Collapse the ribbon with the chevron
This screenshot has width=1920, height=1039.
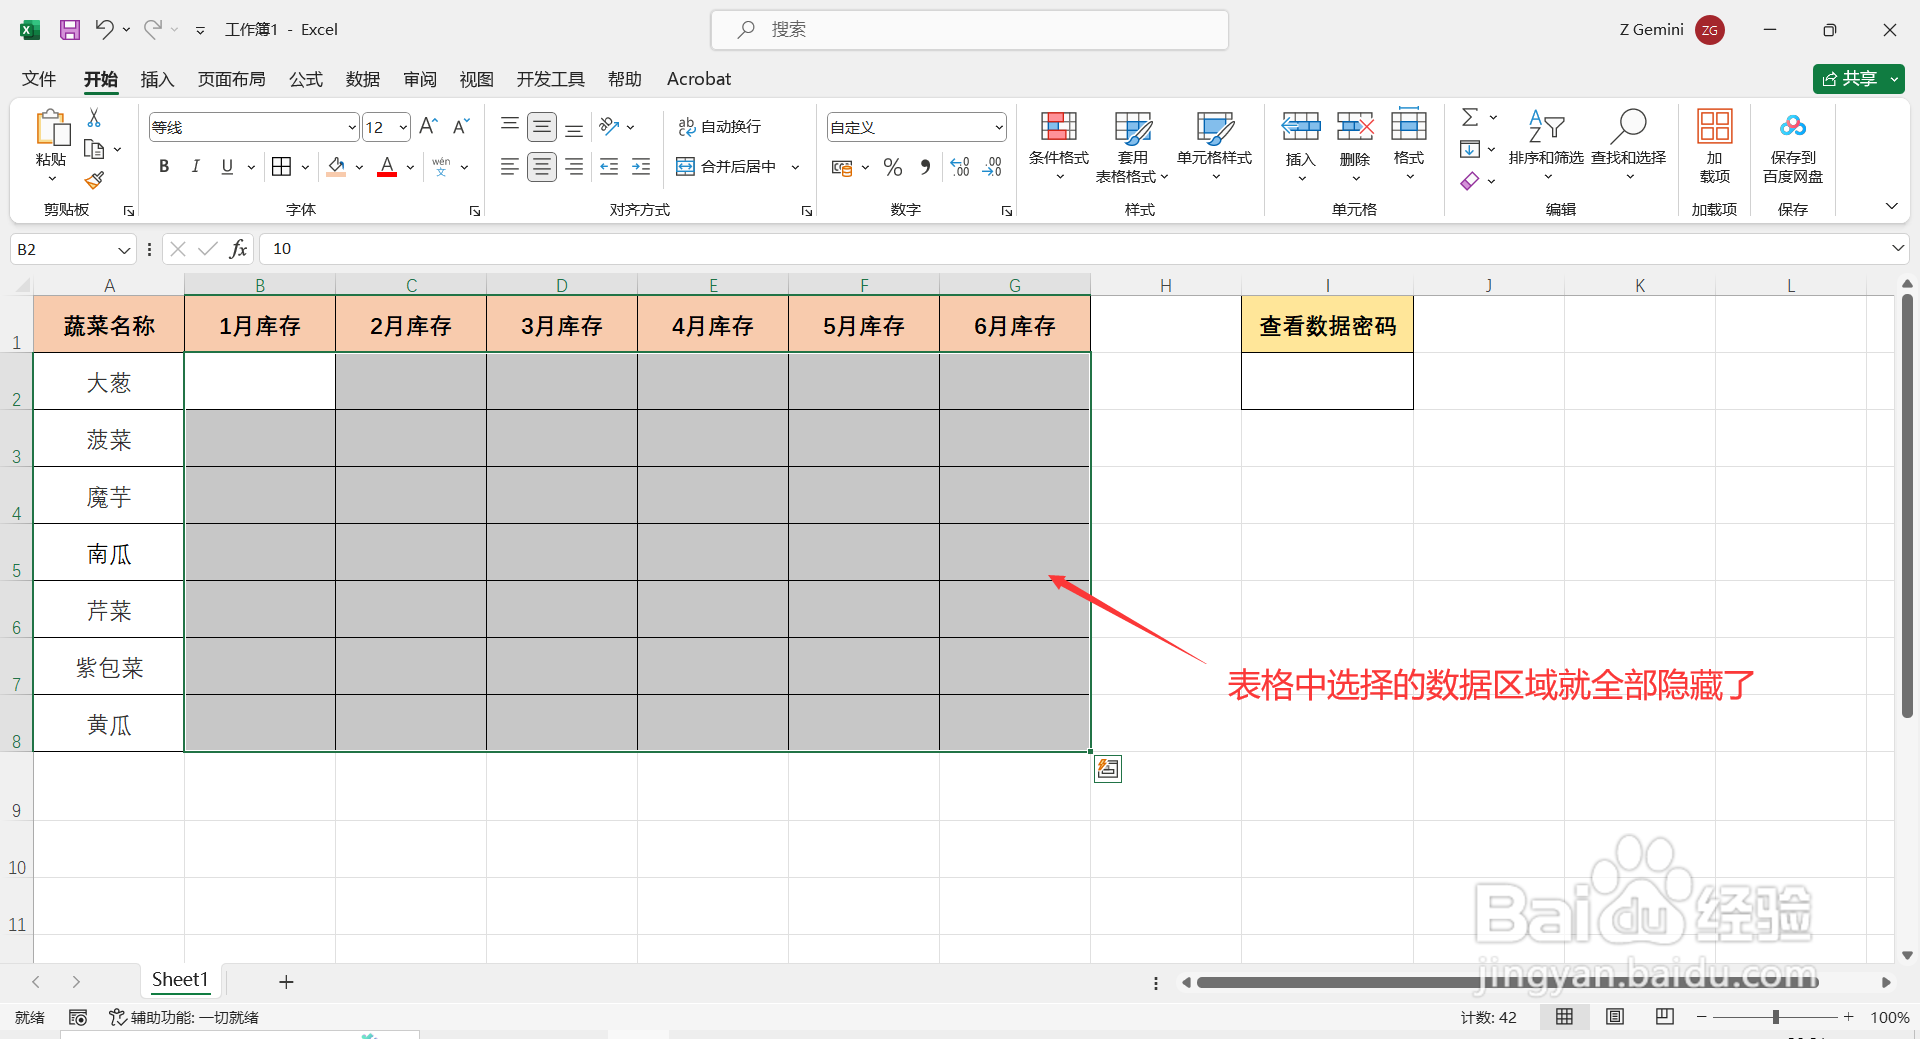(x=1892, y=206)
